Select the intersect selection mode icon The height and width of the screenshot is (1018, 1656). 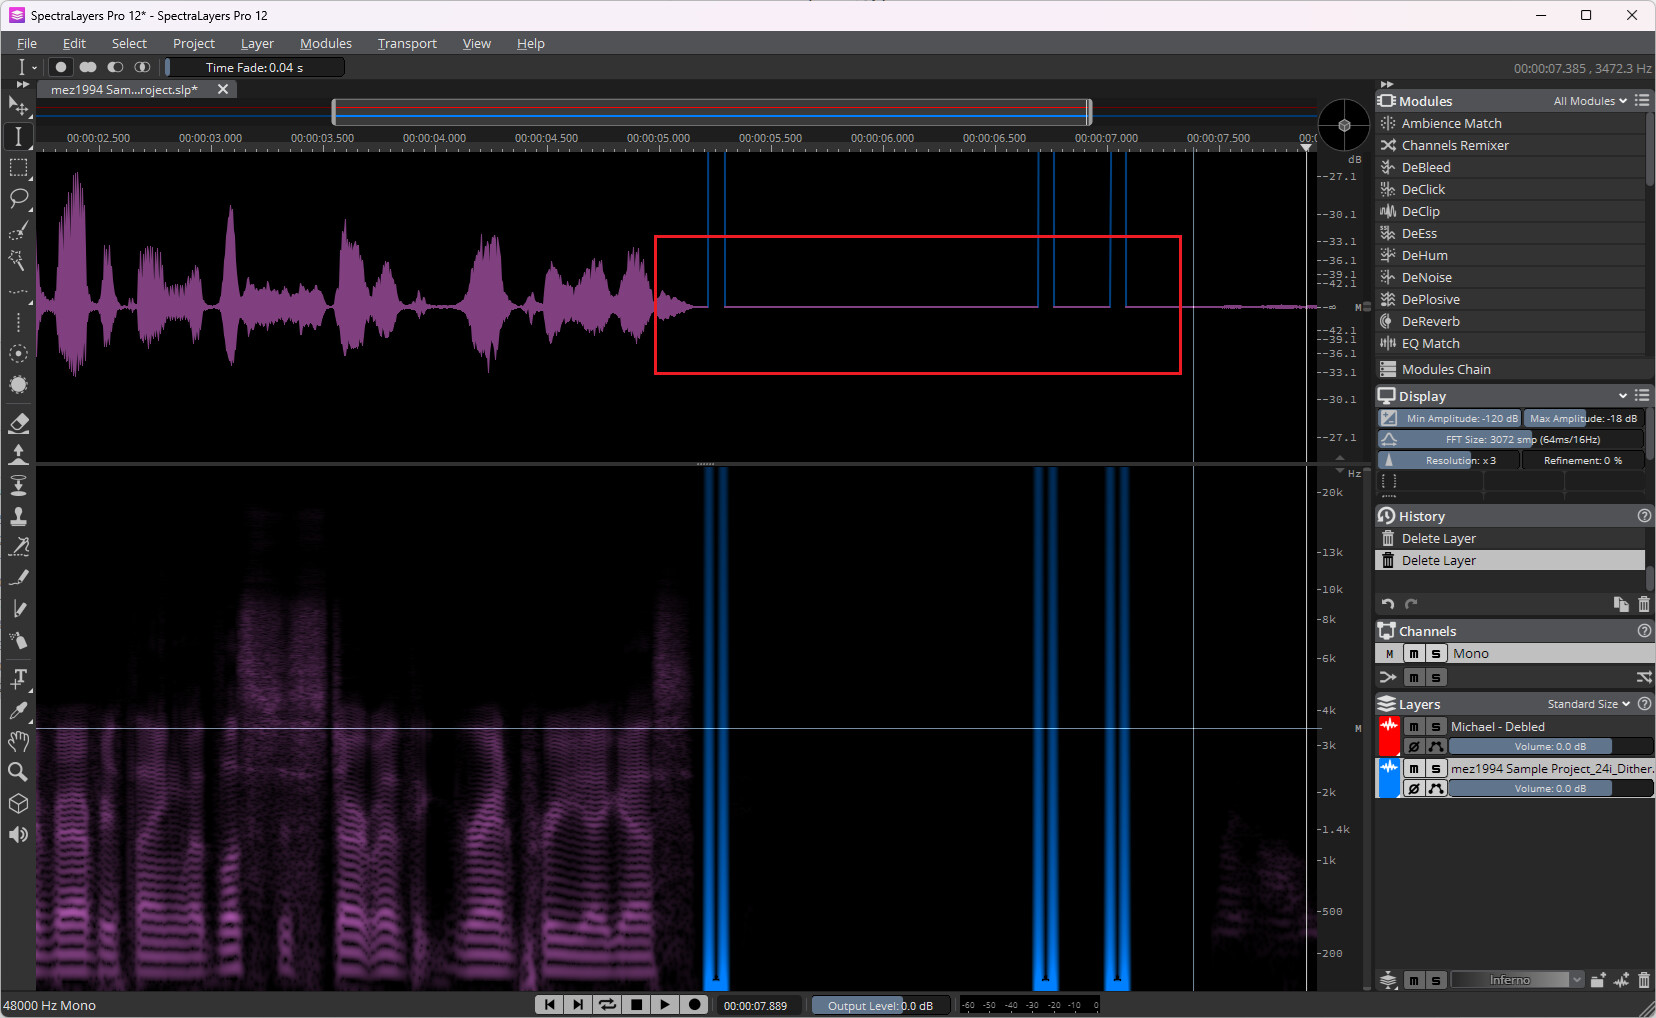(x=143, y=67)
